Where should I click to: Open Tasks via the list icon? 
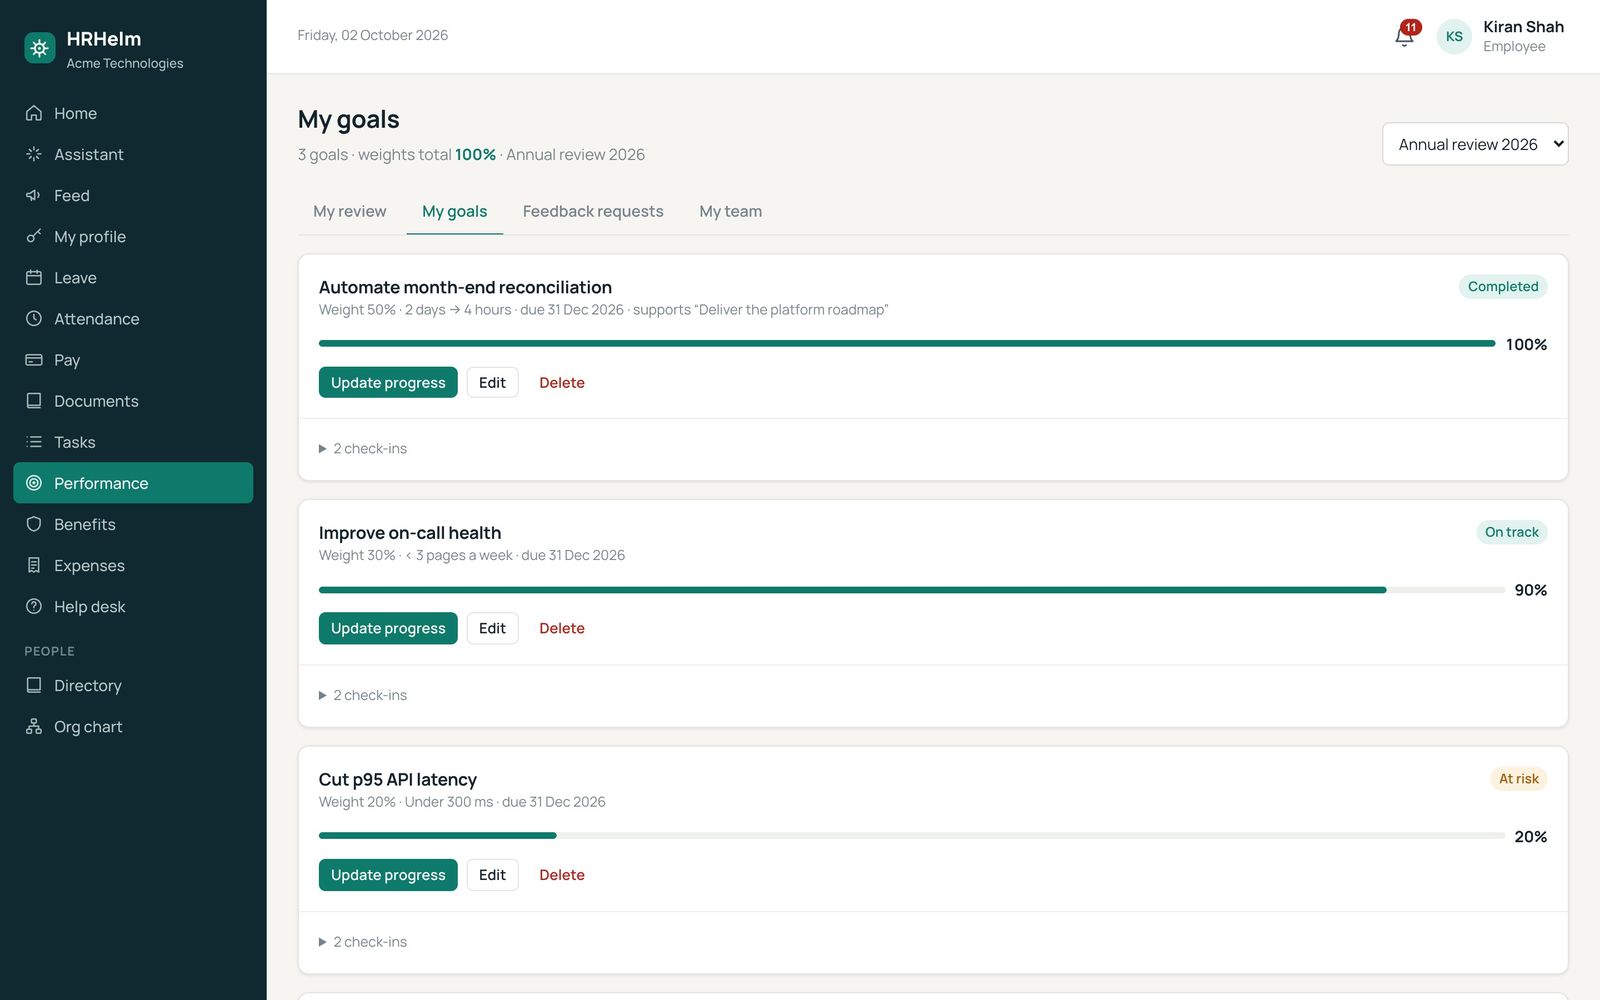click(x=34, y=441)
